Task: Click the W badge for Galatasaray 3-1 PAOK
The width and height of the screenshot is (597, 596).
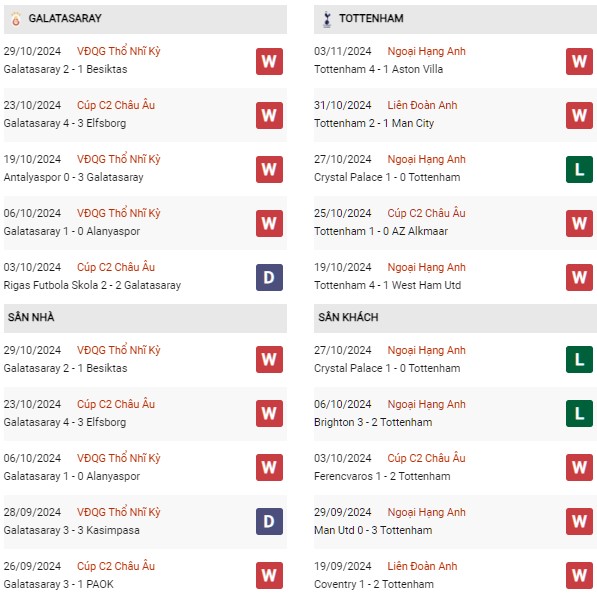Action: tap(269, 575)
